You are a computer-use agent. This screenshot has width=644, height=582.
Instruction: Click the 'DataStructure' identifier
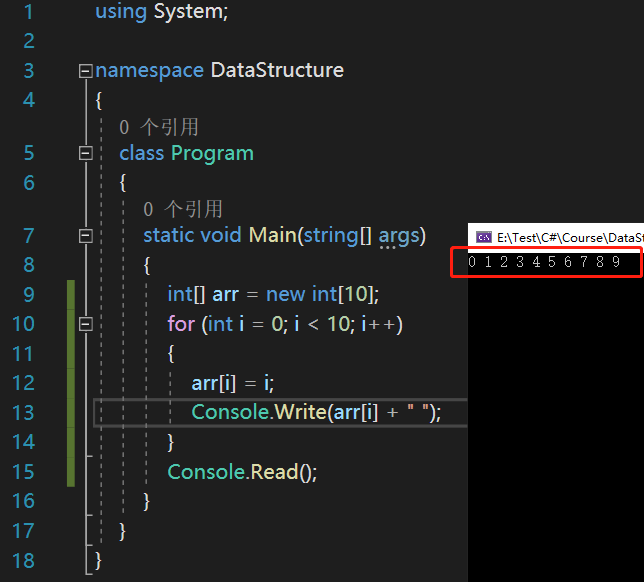pos(277,70)
